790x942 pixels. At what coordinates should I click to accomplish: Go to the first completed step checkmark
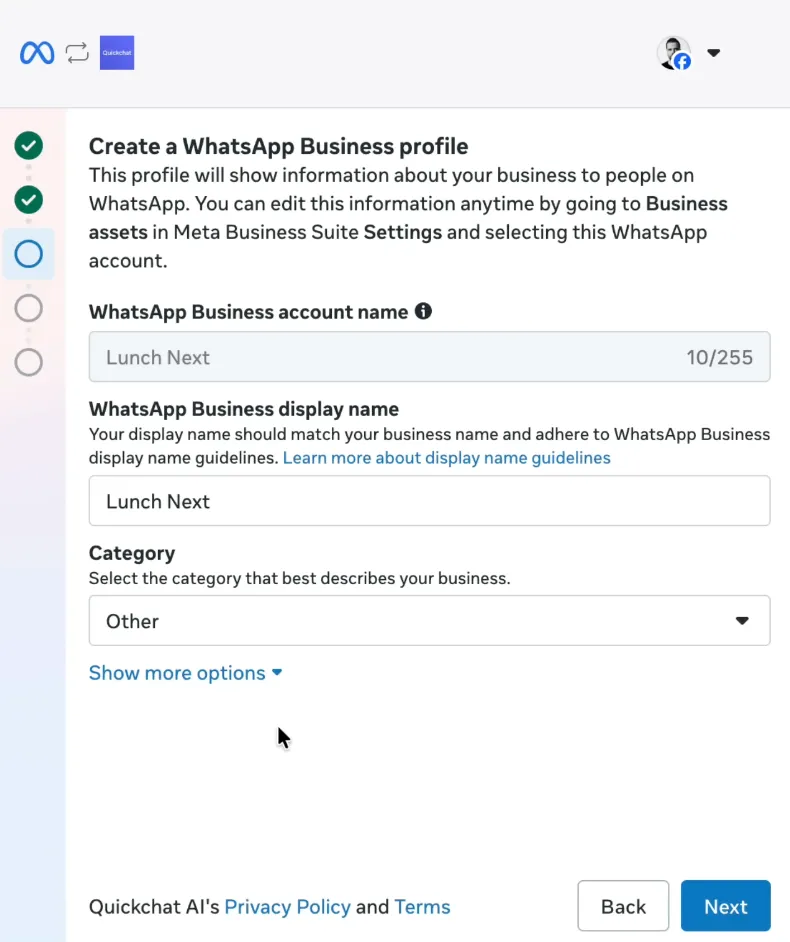coord(29,146)
